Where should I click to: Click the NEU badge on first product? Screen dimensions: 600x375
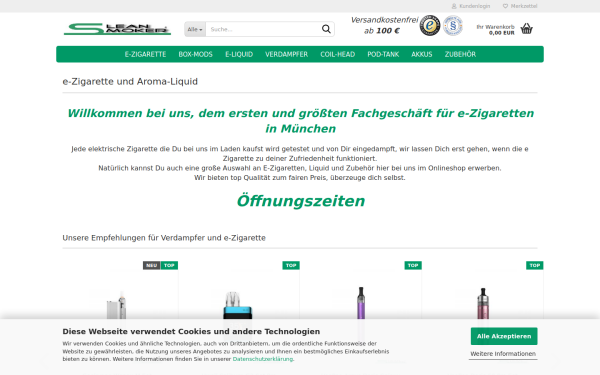[x=152, y=265]
